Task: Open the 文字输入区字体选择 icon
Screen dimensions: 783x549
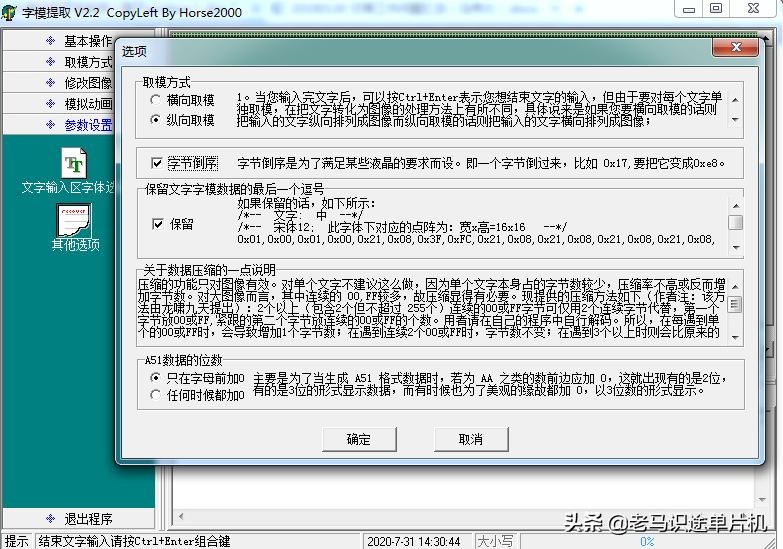Action: [74, 163]
